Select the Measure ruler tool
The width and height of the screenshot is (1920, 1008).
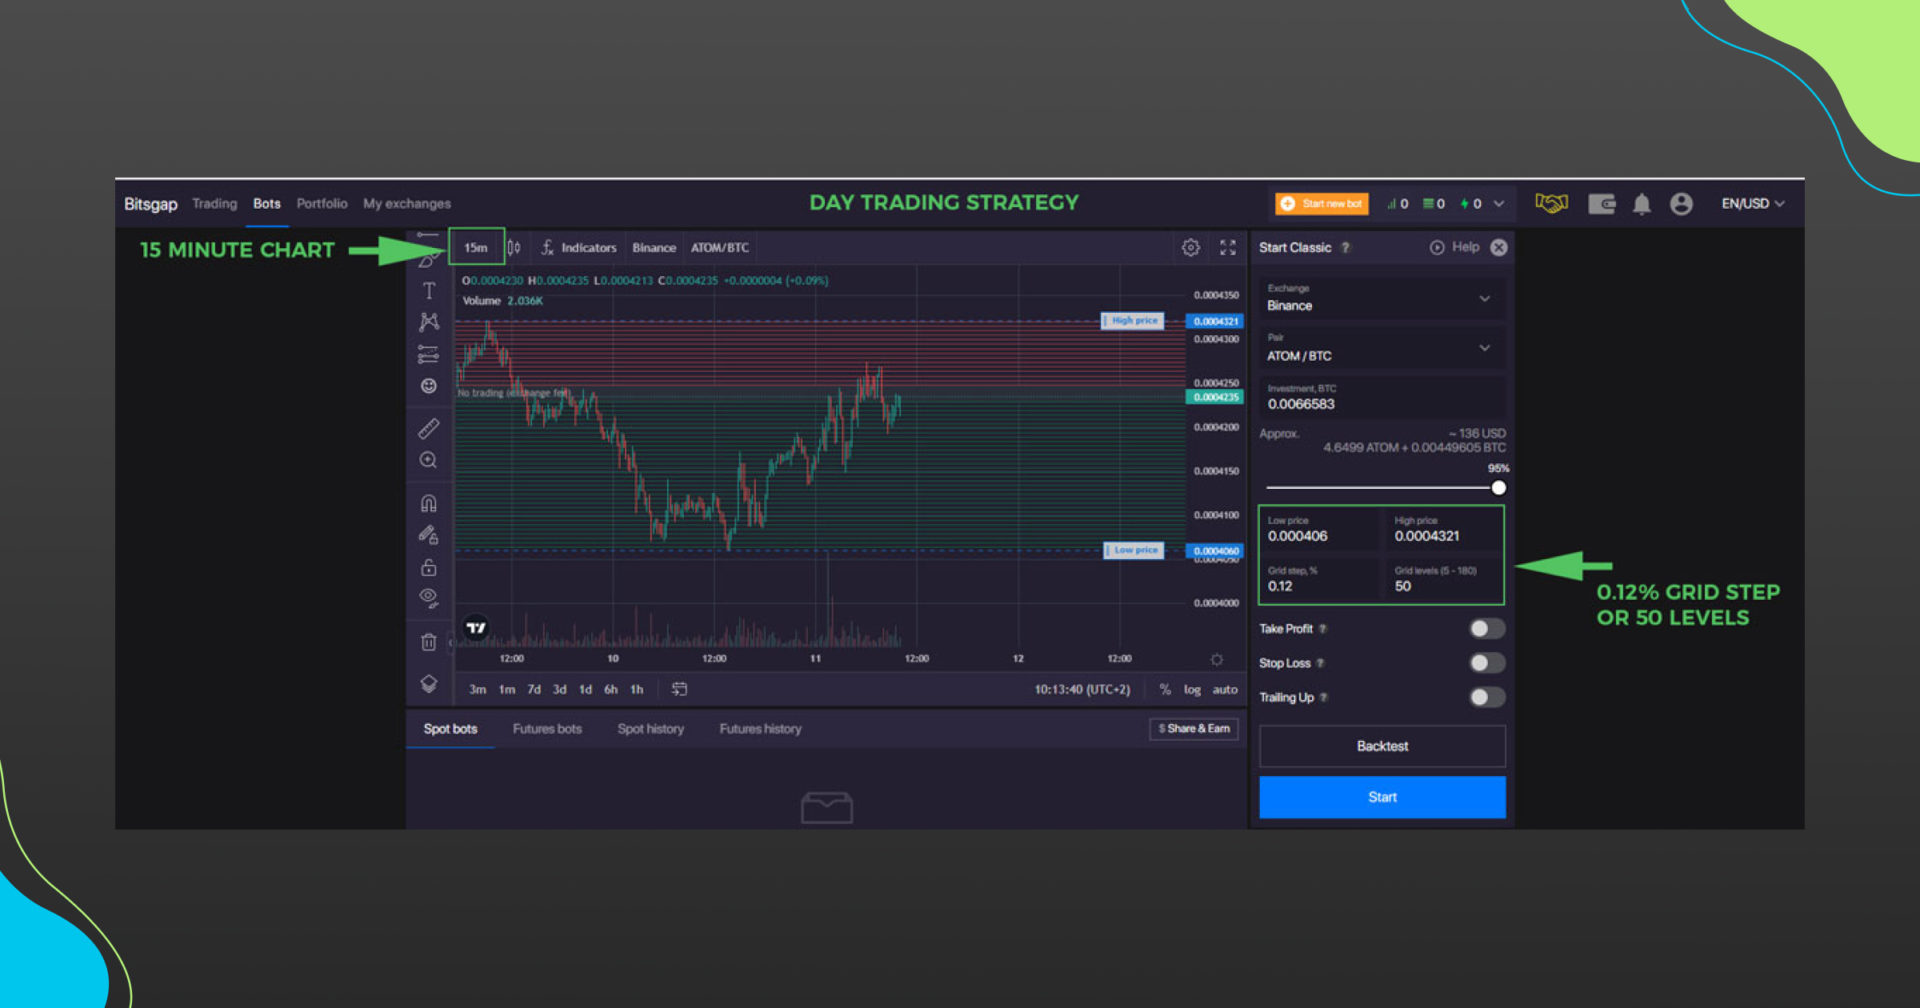pyautogui.click(x=429, y=428)
